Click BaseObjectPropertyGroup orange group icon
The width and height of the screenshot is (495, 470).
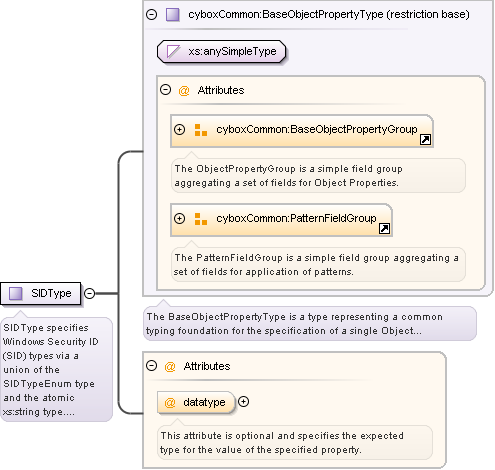[x=201, y=130]
